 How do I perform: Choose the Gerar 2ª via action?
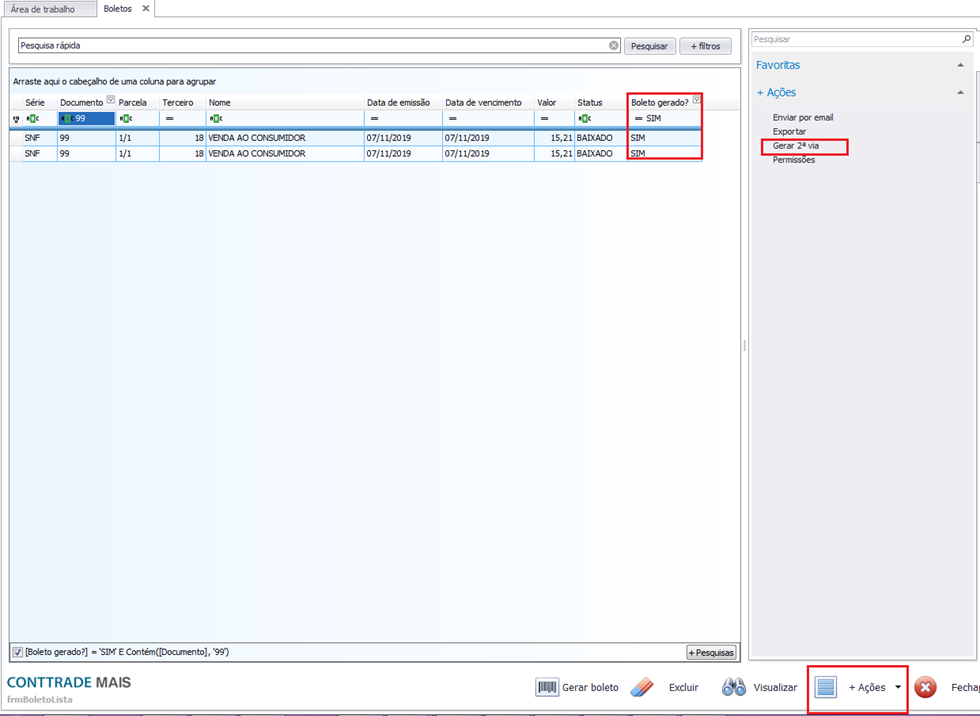coord(796,146)
